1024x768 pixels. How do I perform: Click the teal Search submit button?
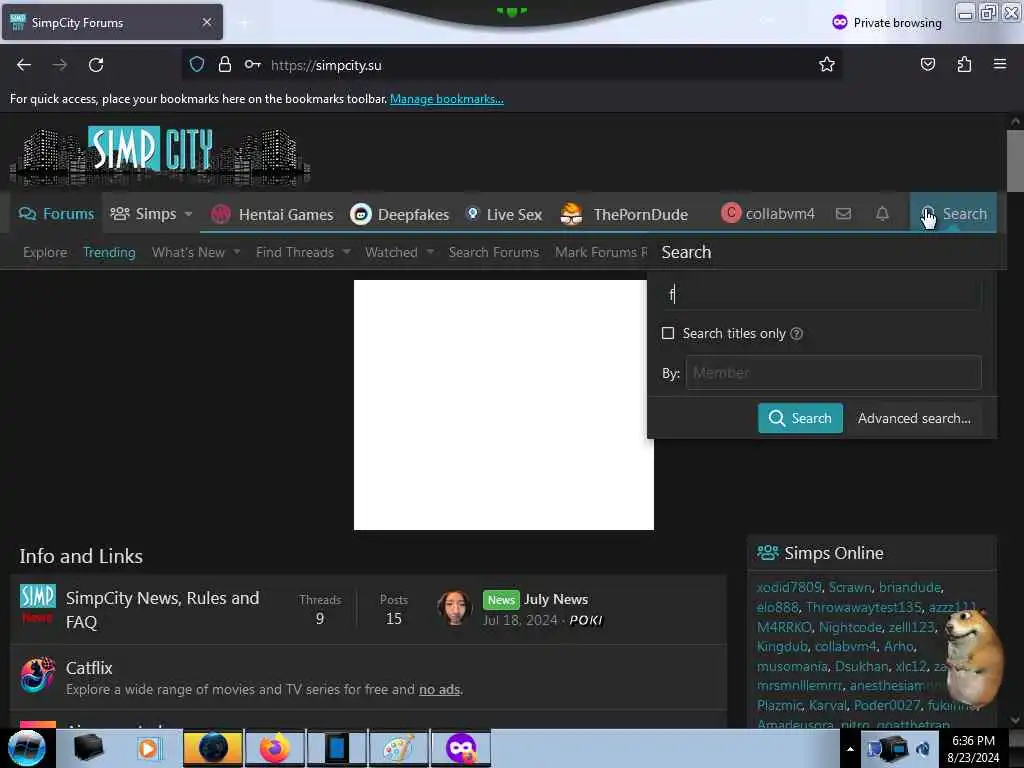(x=800, y=418)
